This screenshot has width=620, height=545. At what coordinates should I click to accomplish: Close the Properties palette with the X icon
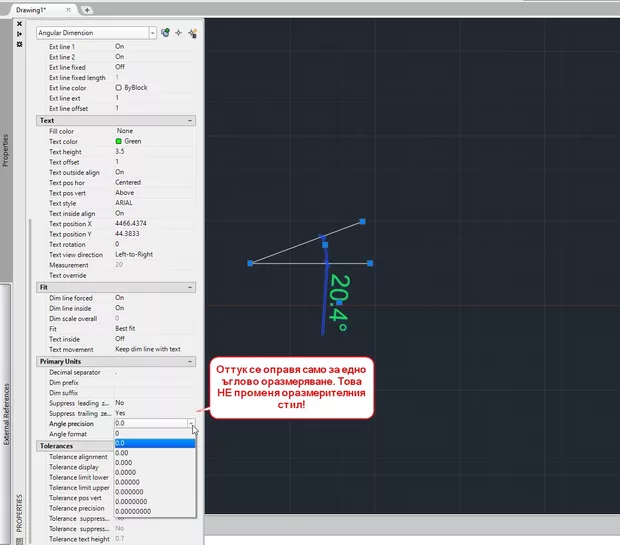(20, 23)
